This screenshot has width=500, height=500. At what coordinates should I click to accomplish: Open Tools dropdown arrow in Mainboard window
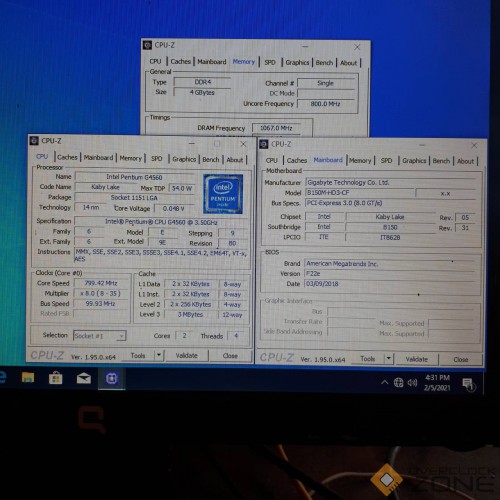pyautogui.click(x=389, y=359)
